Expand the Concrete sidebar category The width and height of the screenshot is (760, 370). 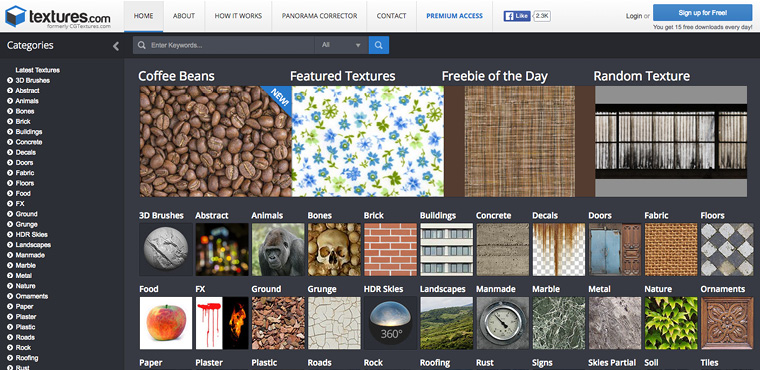[10, 142]
